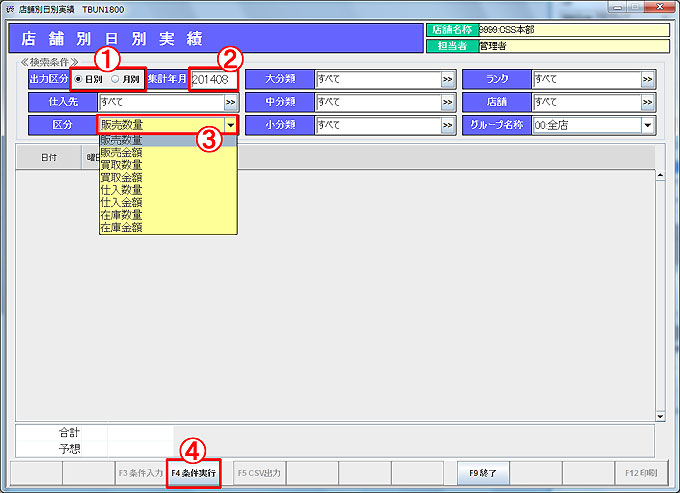
Task: Choose 在庫金額 from the dropdown list
Action: (168, 227)
